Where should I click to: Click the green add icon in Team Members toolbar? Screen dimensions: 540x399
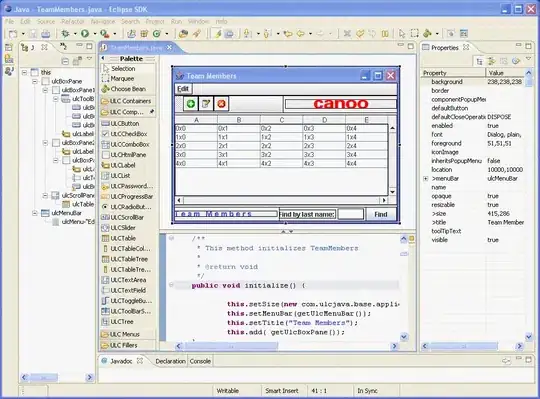point(190,104)
